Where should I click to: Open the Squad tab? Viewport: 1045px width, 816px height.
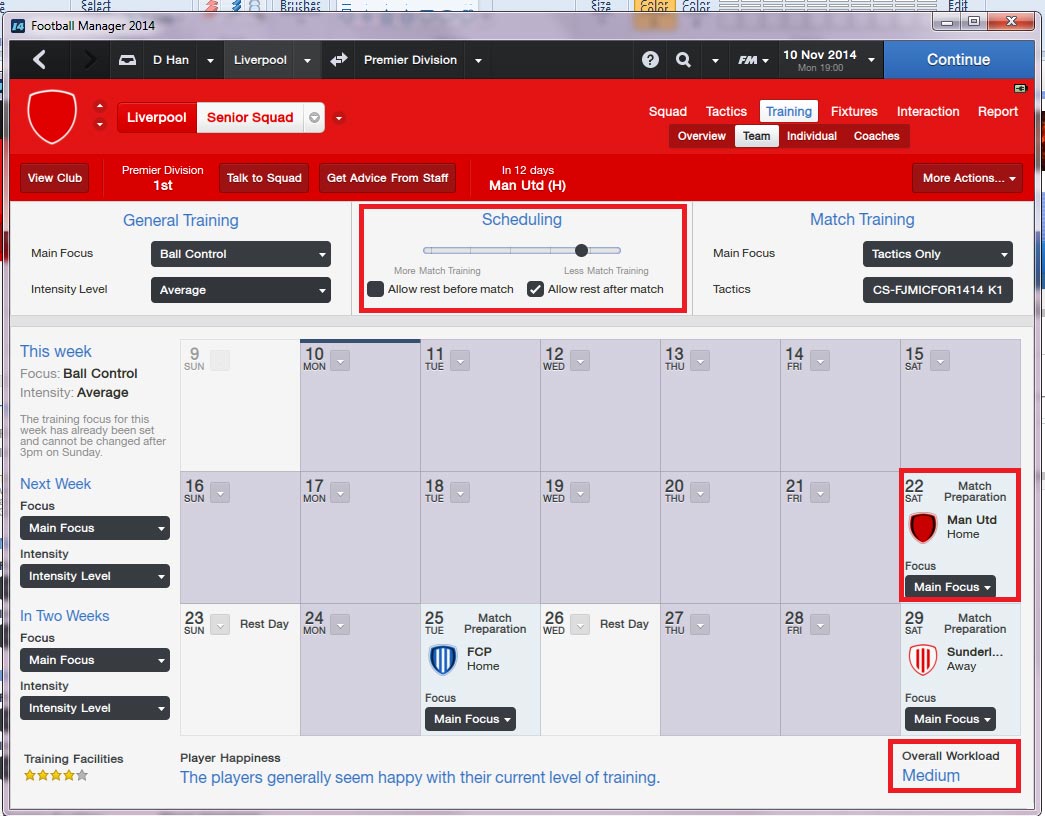point(668,111)
